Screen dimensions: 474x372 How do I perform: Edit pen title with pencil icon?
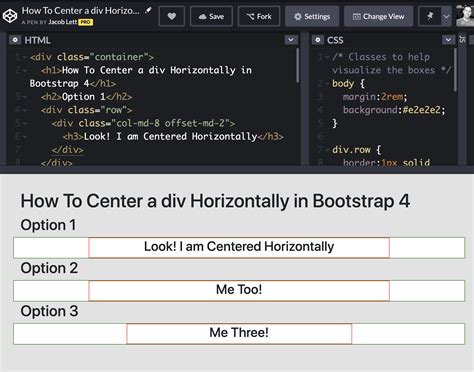click(148, 10)
